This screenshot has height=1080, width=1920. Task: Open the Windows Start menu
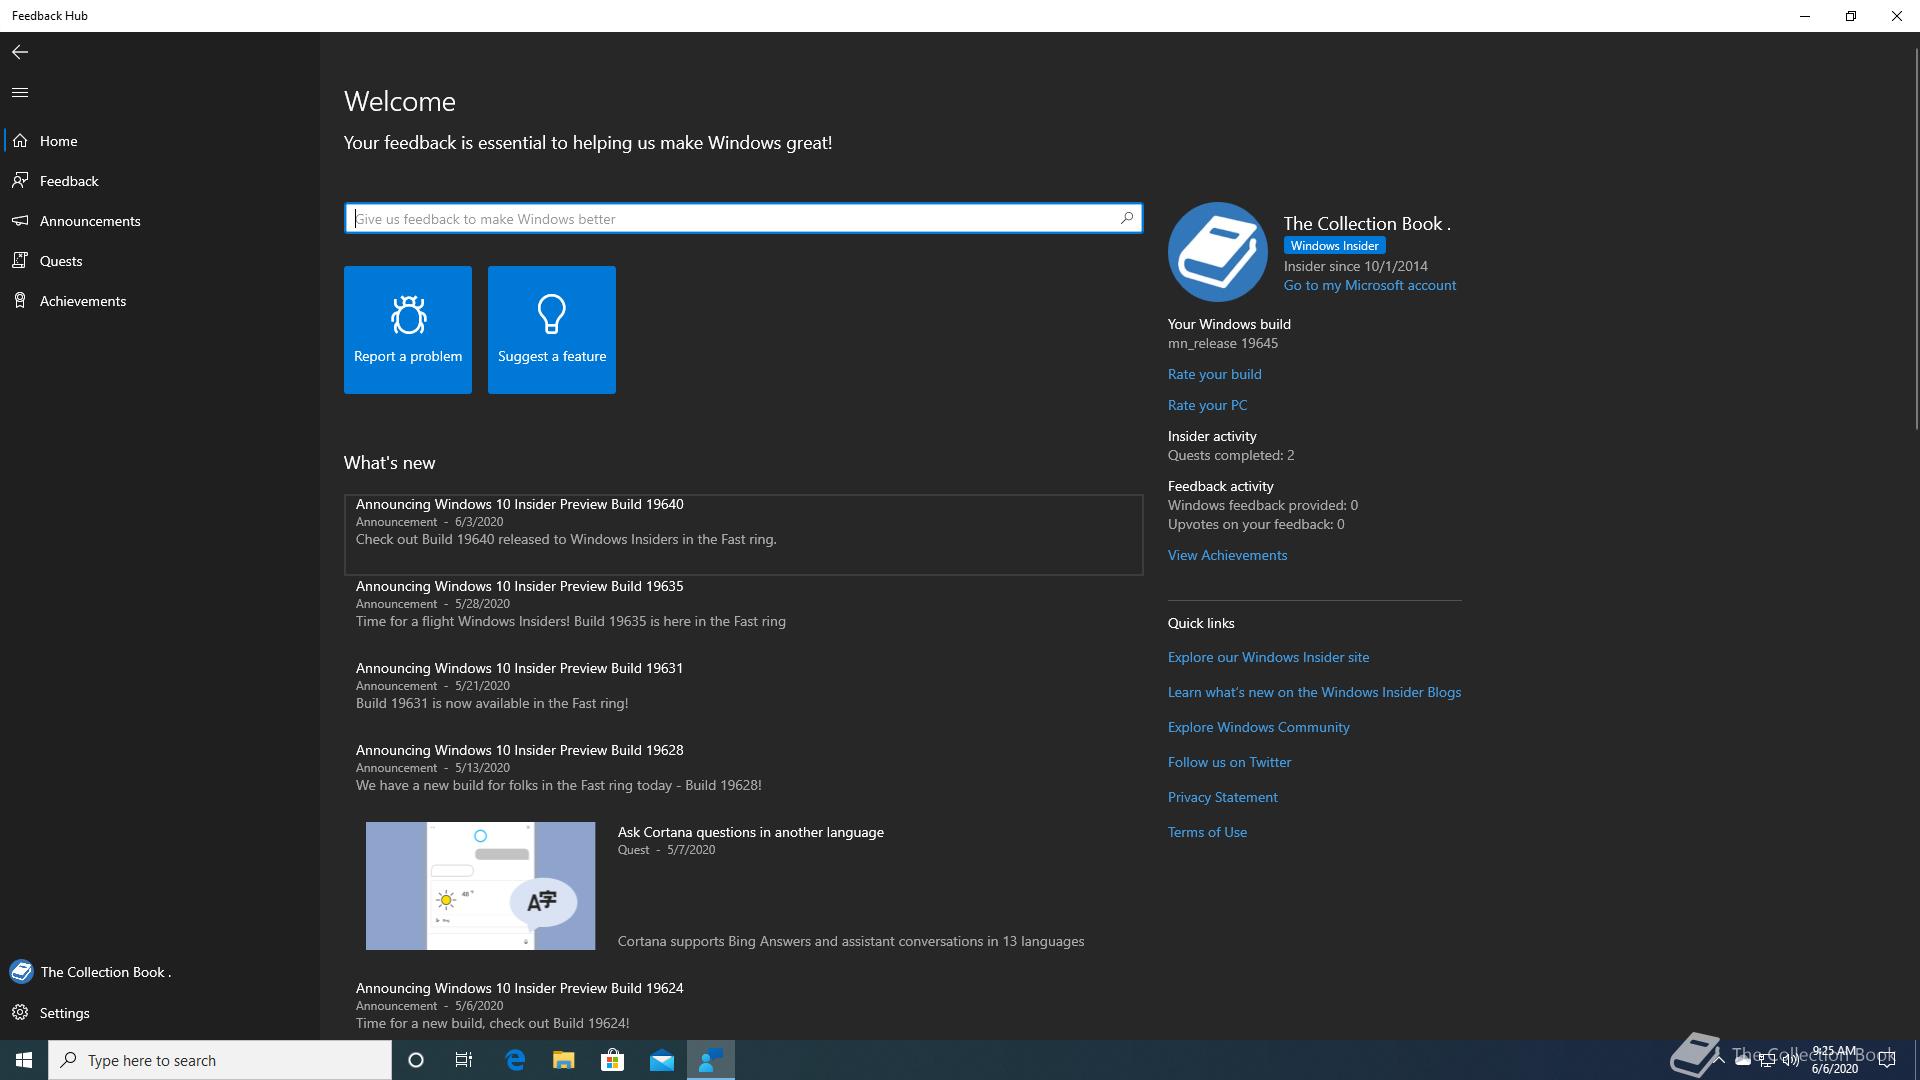(x=24, y=1060)
